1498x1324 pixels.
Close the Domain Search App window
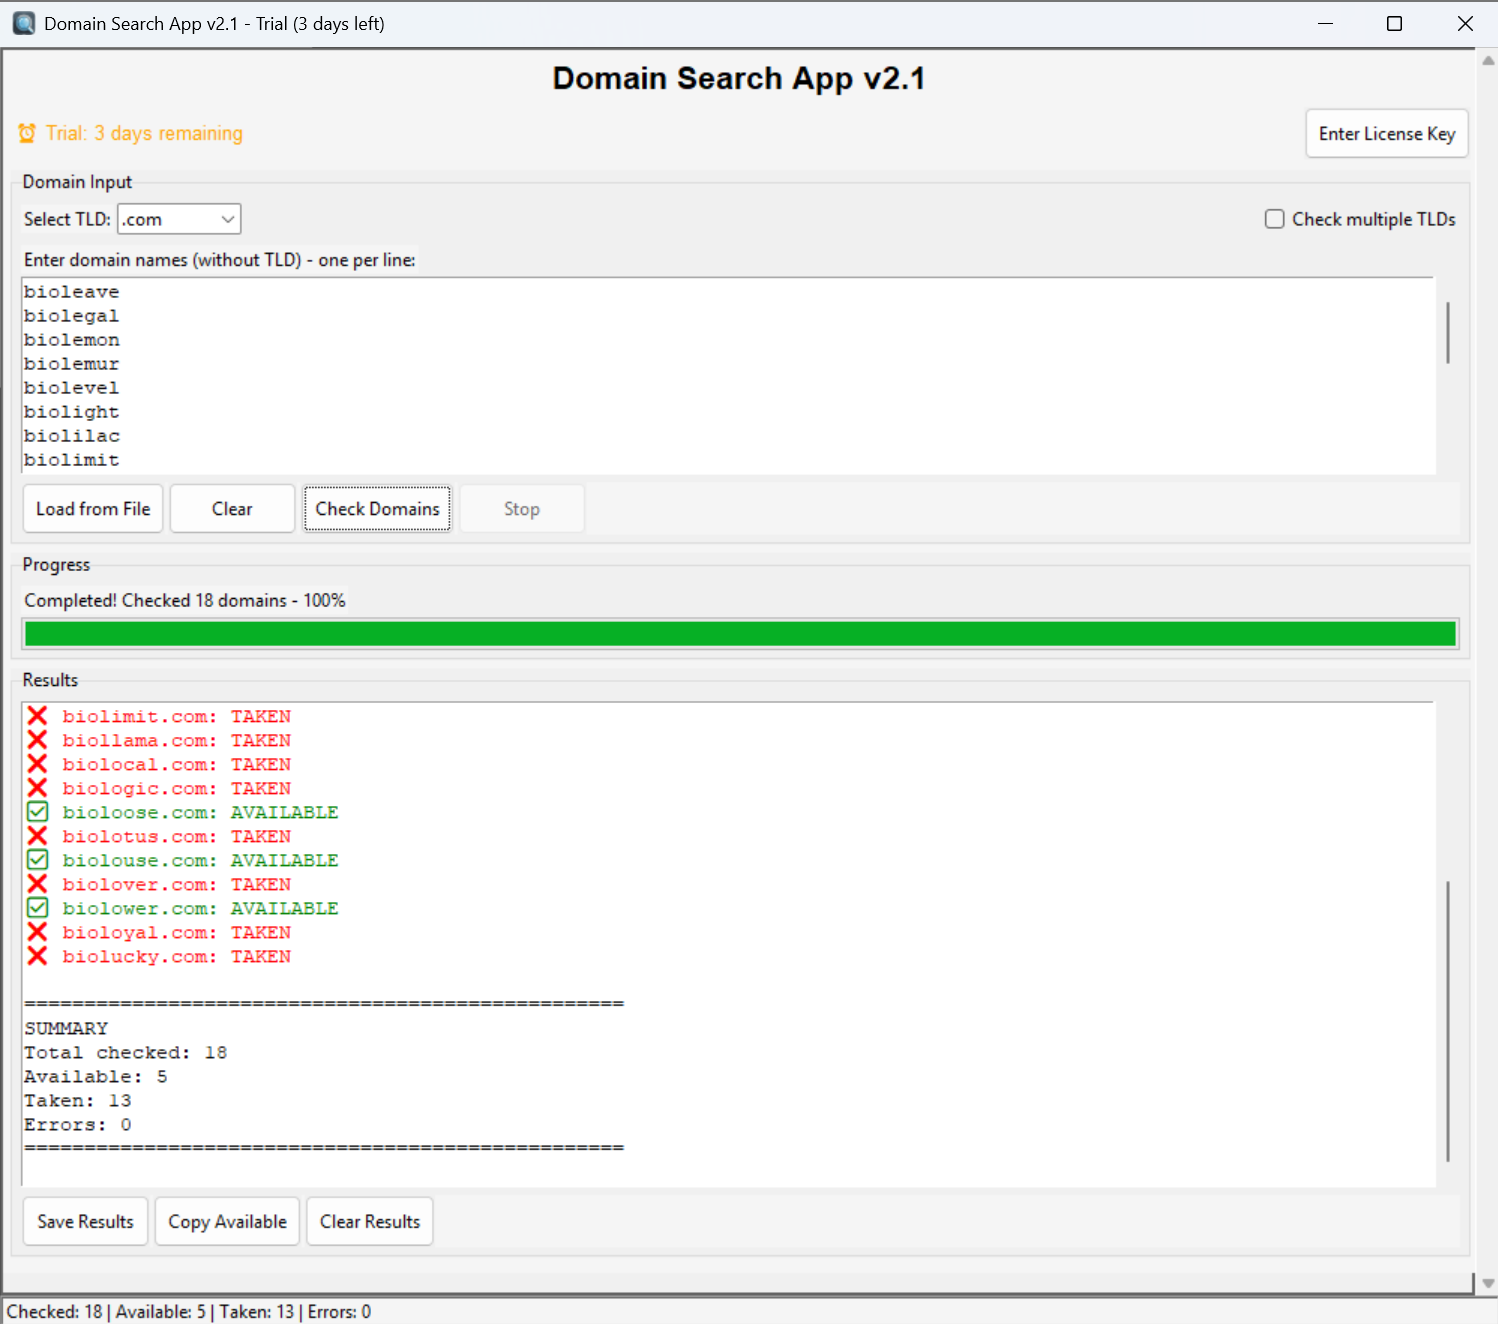click(x=1465, y=23)
